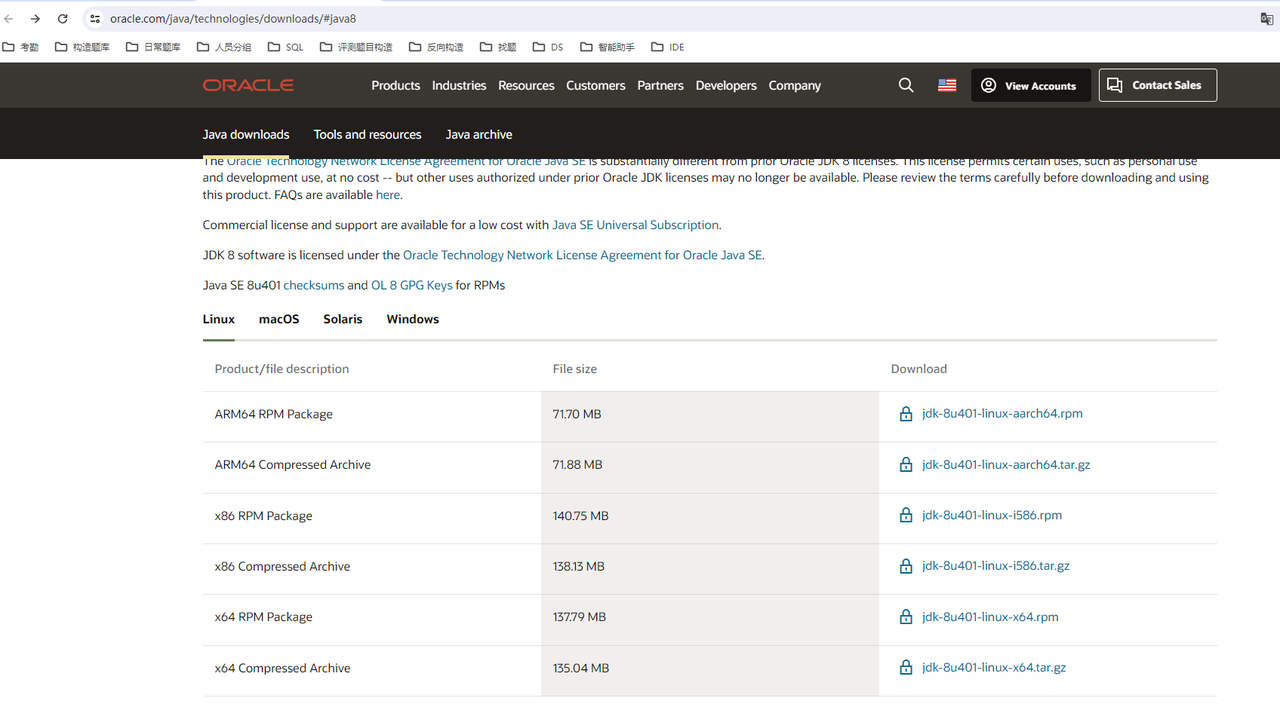
Task: Download jdk-8u401-linux-aarch64.tar.gz
Action: click(x=1006, y=465)
